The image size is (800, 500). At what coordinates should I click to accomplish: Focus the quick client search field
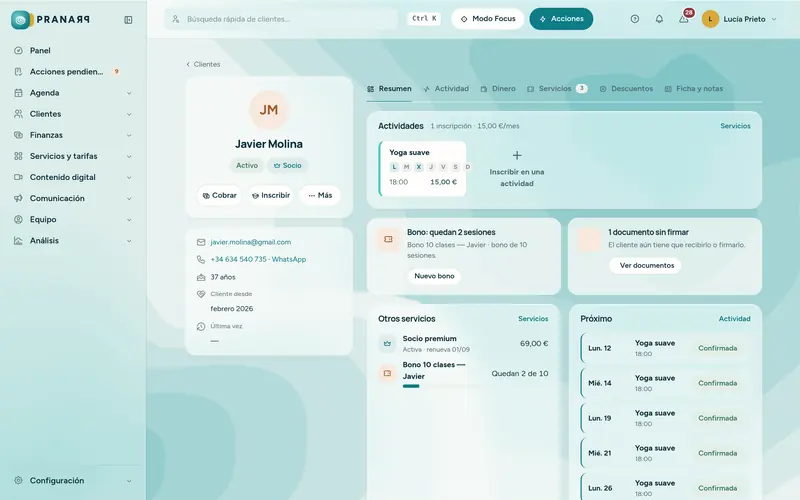281,19
